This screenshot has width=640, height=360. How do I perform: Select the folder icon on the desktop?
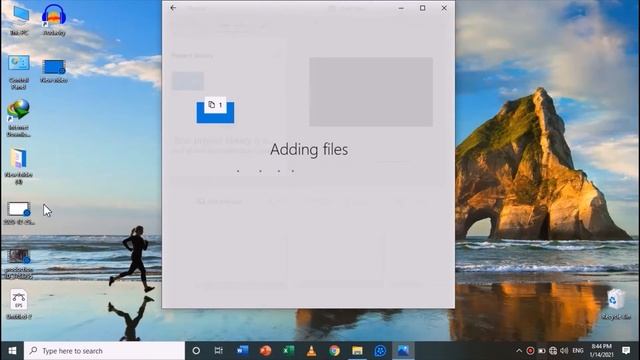coord(19,166)
